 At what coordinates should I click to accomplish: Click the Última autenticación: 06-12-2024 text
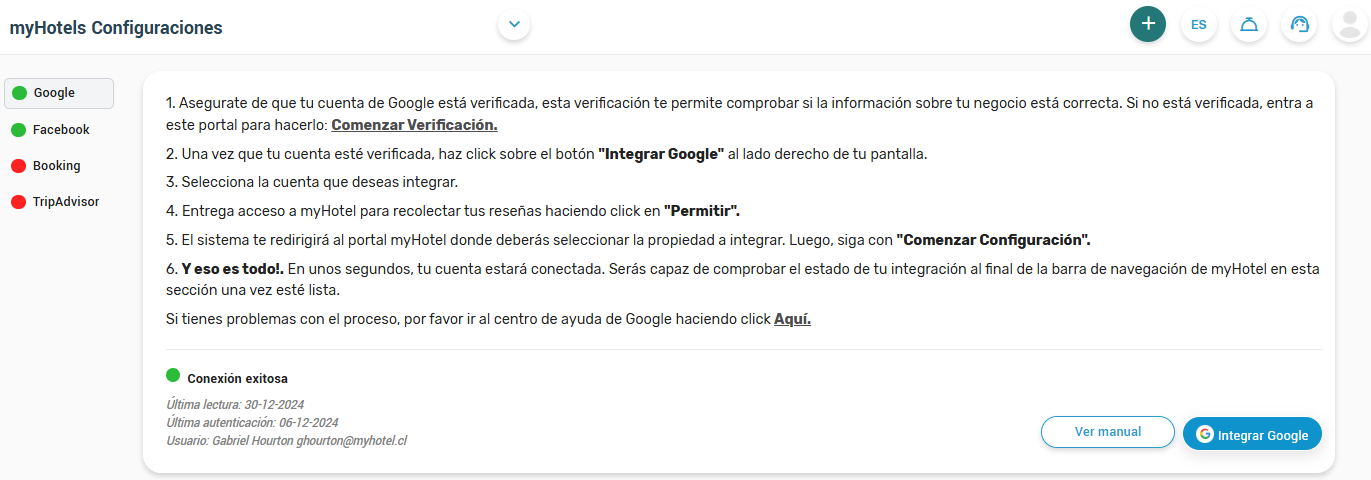tap(252, 423)
